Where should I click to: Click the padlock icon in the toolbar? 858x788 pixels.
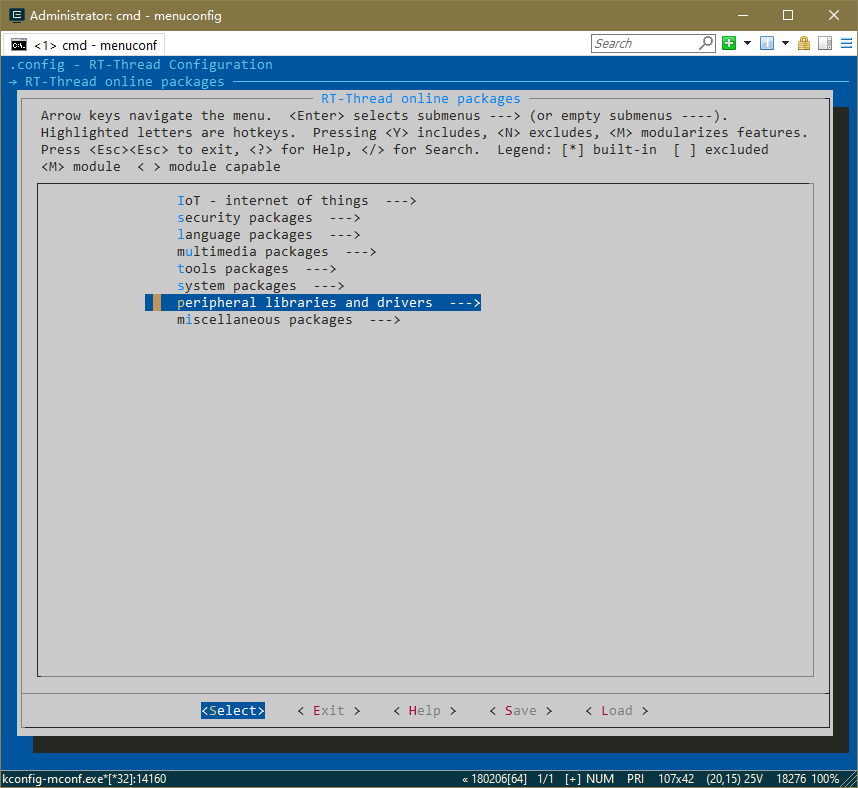[804, 43]
